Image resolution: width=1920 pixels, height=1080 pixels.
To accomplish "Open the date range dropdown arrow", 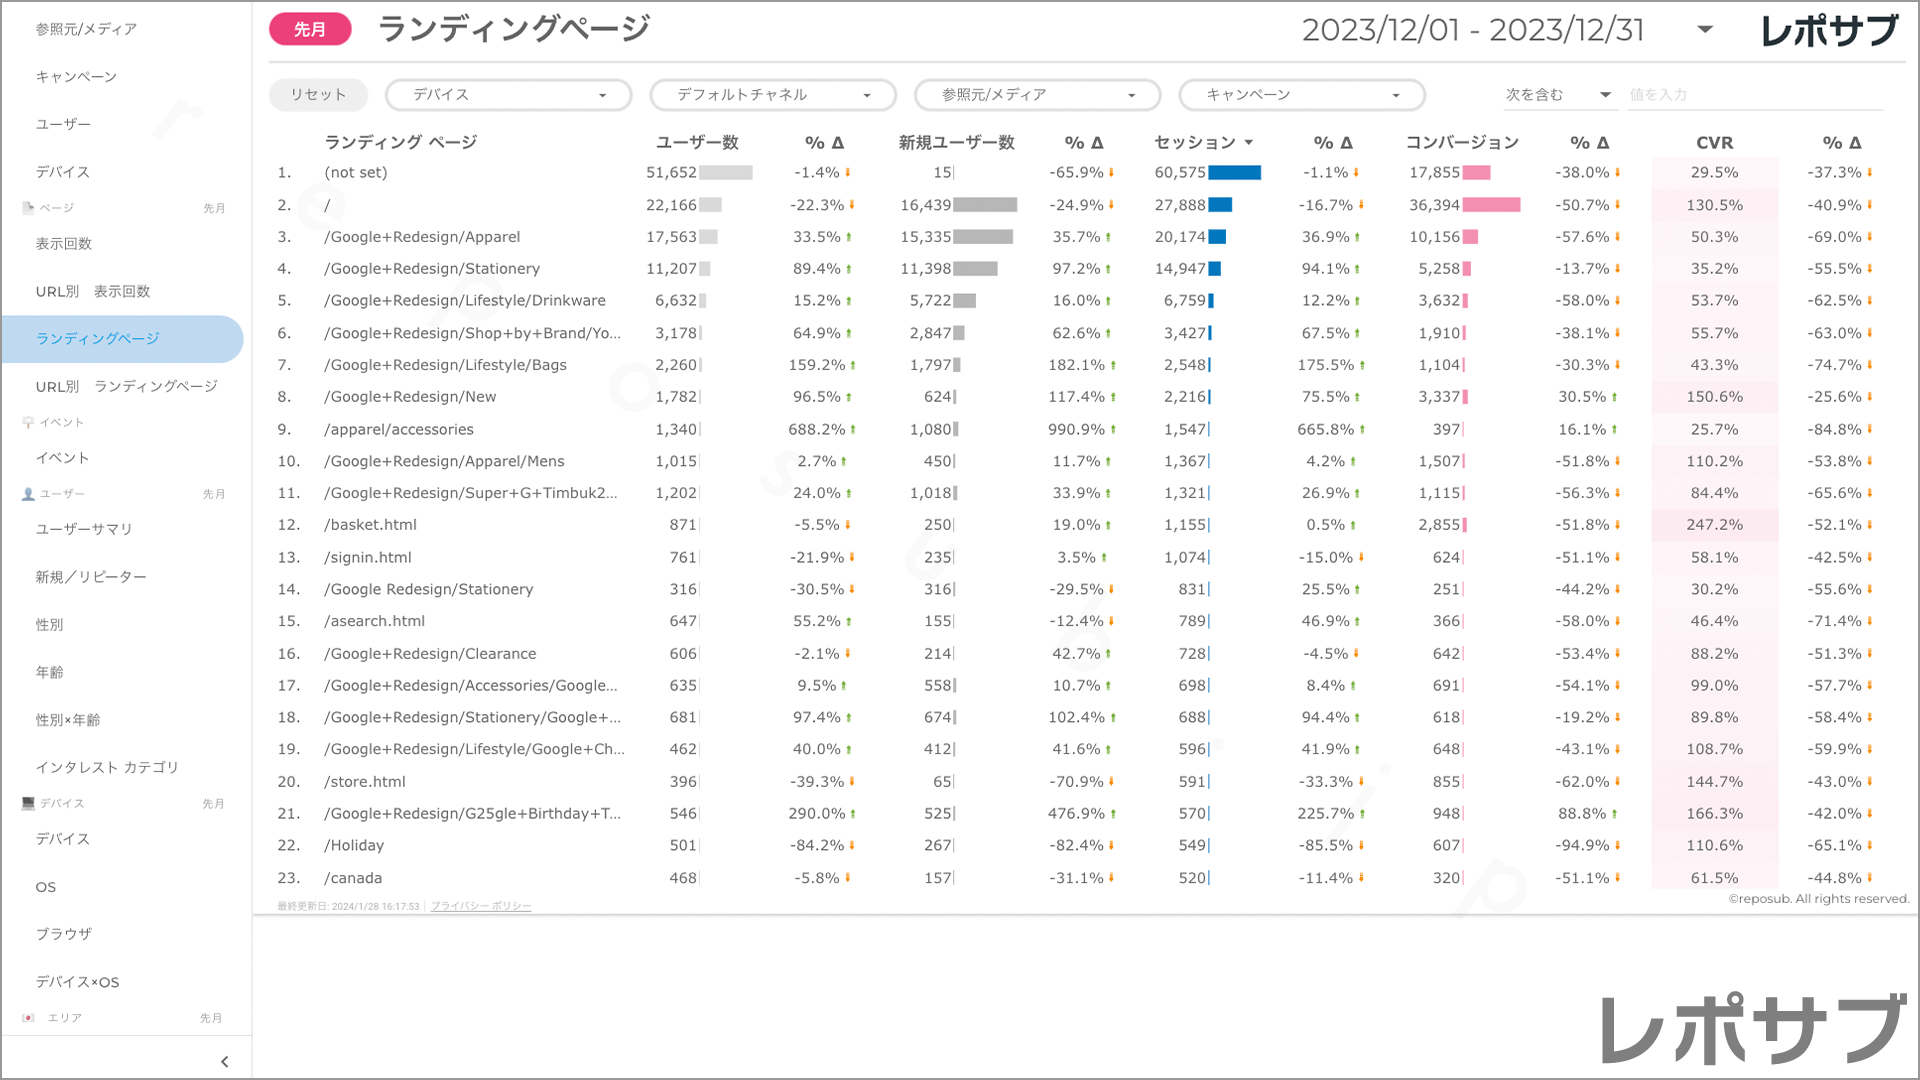I will tap(1705, 30).
